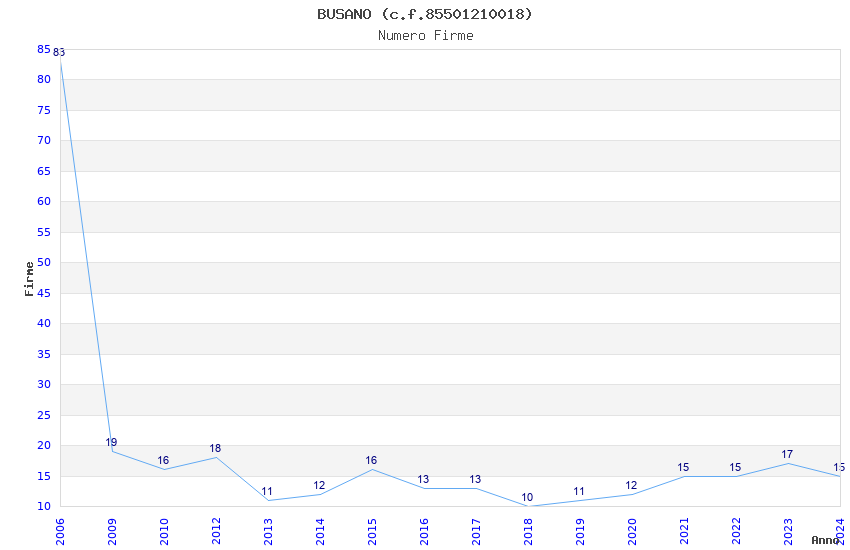850x550 pixels.
Task: Click the x-axis year label 2006
Action: [60, 531]
